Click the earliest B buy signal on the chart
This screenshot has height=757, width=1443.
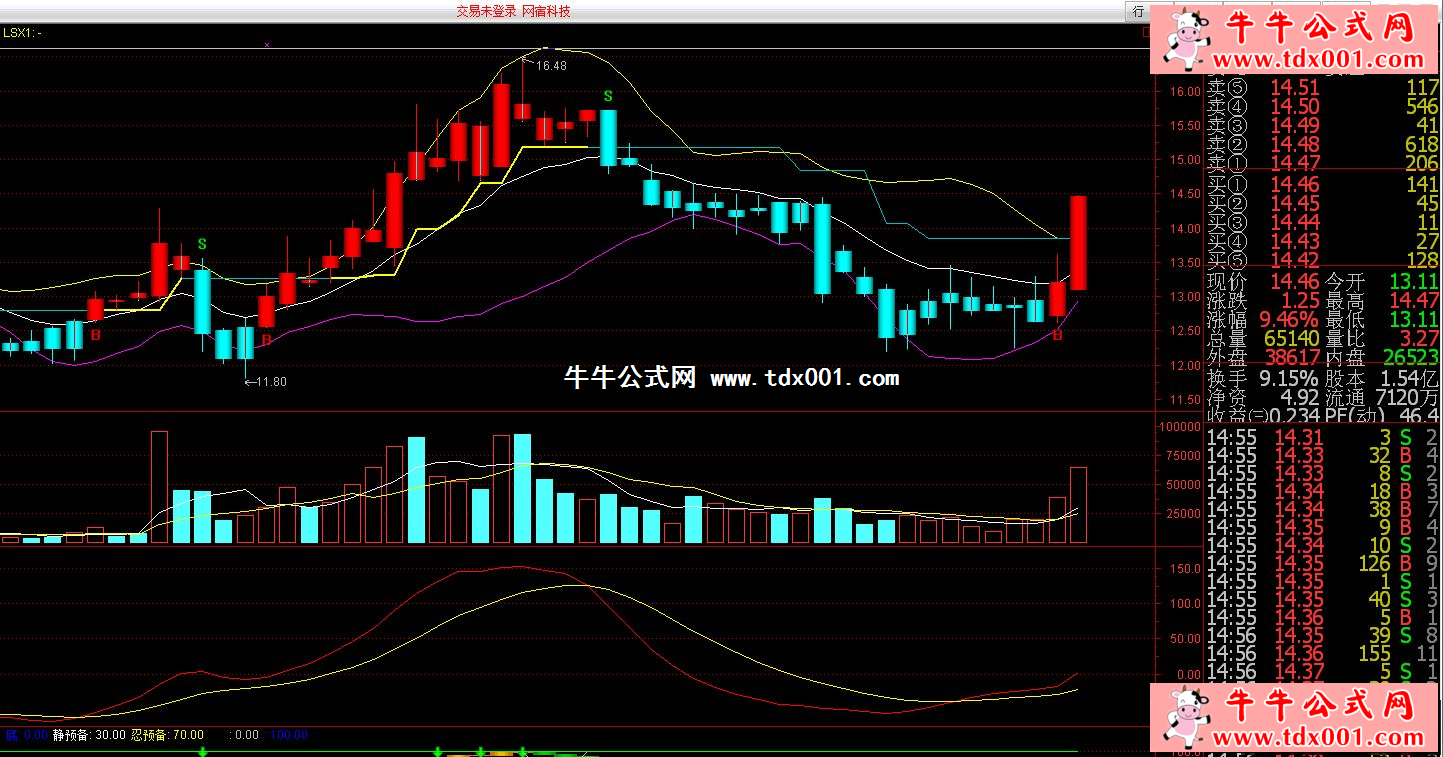point(96,334)
